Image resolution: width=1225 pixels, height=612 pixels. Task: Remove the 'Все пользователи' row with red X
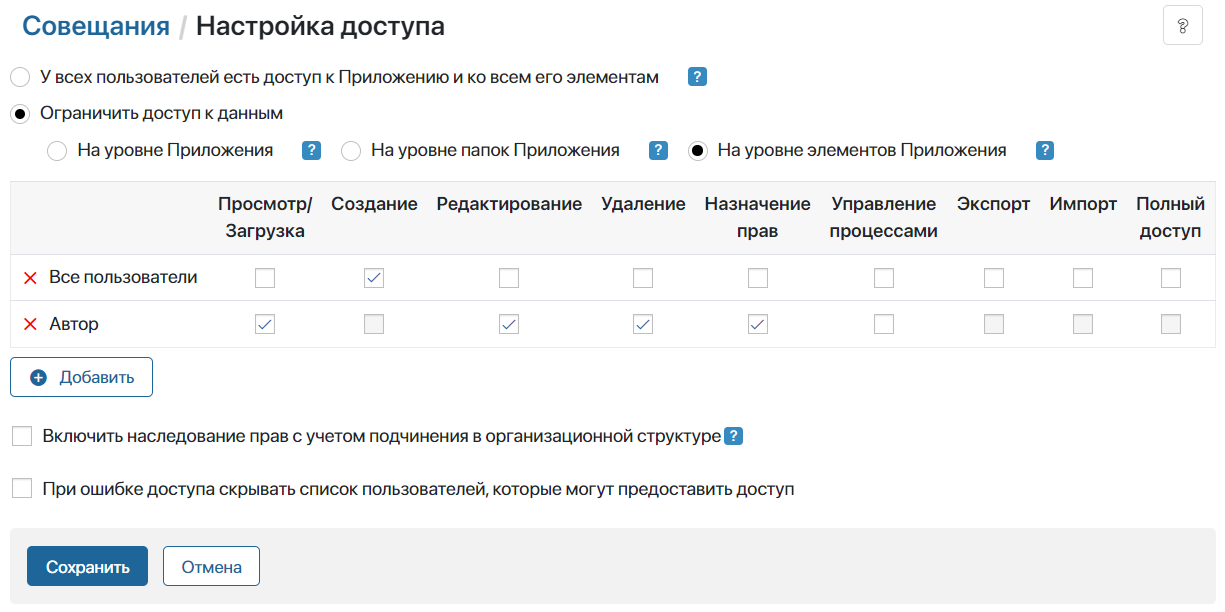30,278
